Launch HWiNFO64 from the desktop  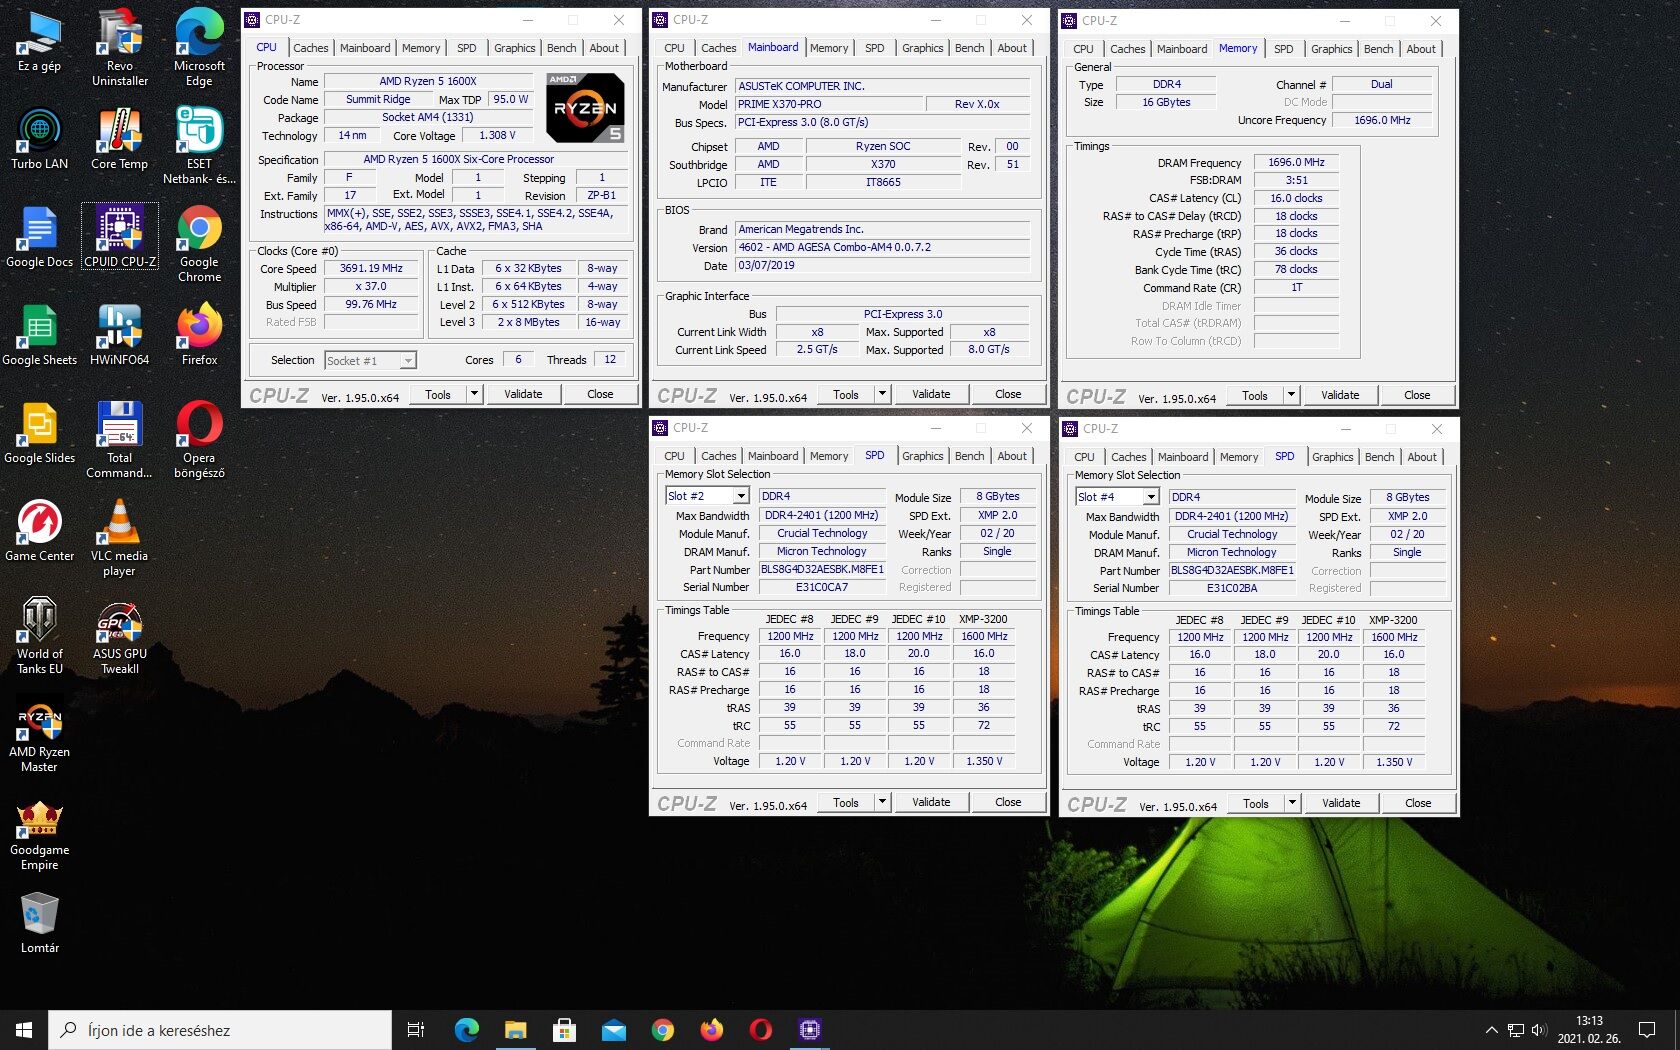[119, 335]
